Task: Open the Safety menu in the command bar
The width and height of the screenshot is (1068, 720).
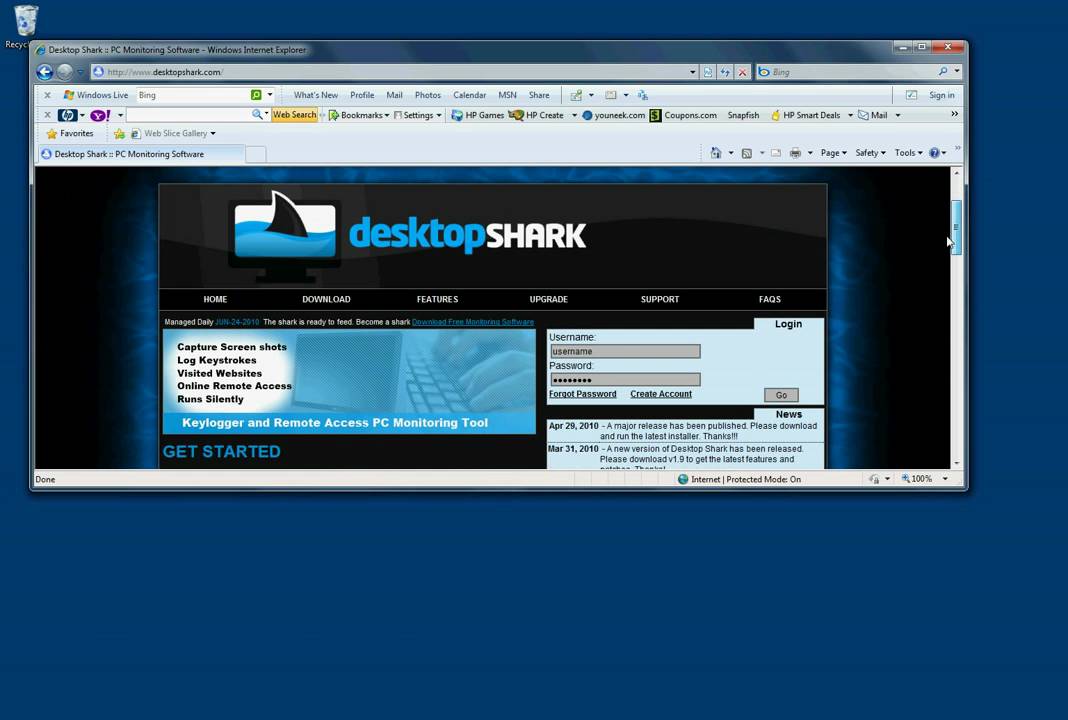Action: click(870, 153)
